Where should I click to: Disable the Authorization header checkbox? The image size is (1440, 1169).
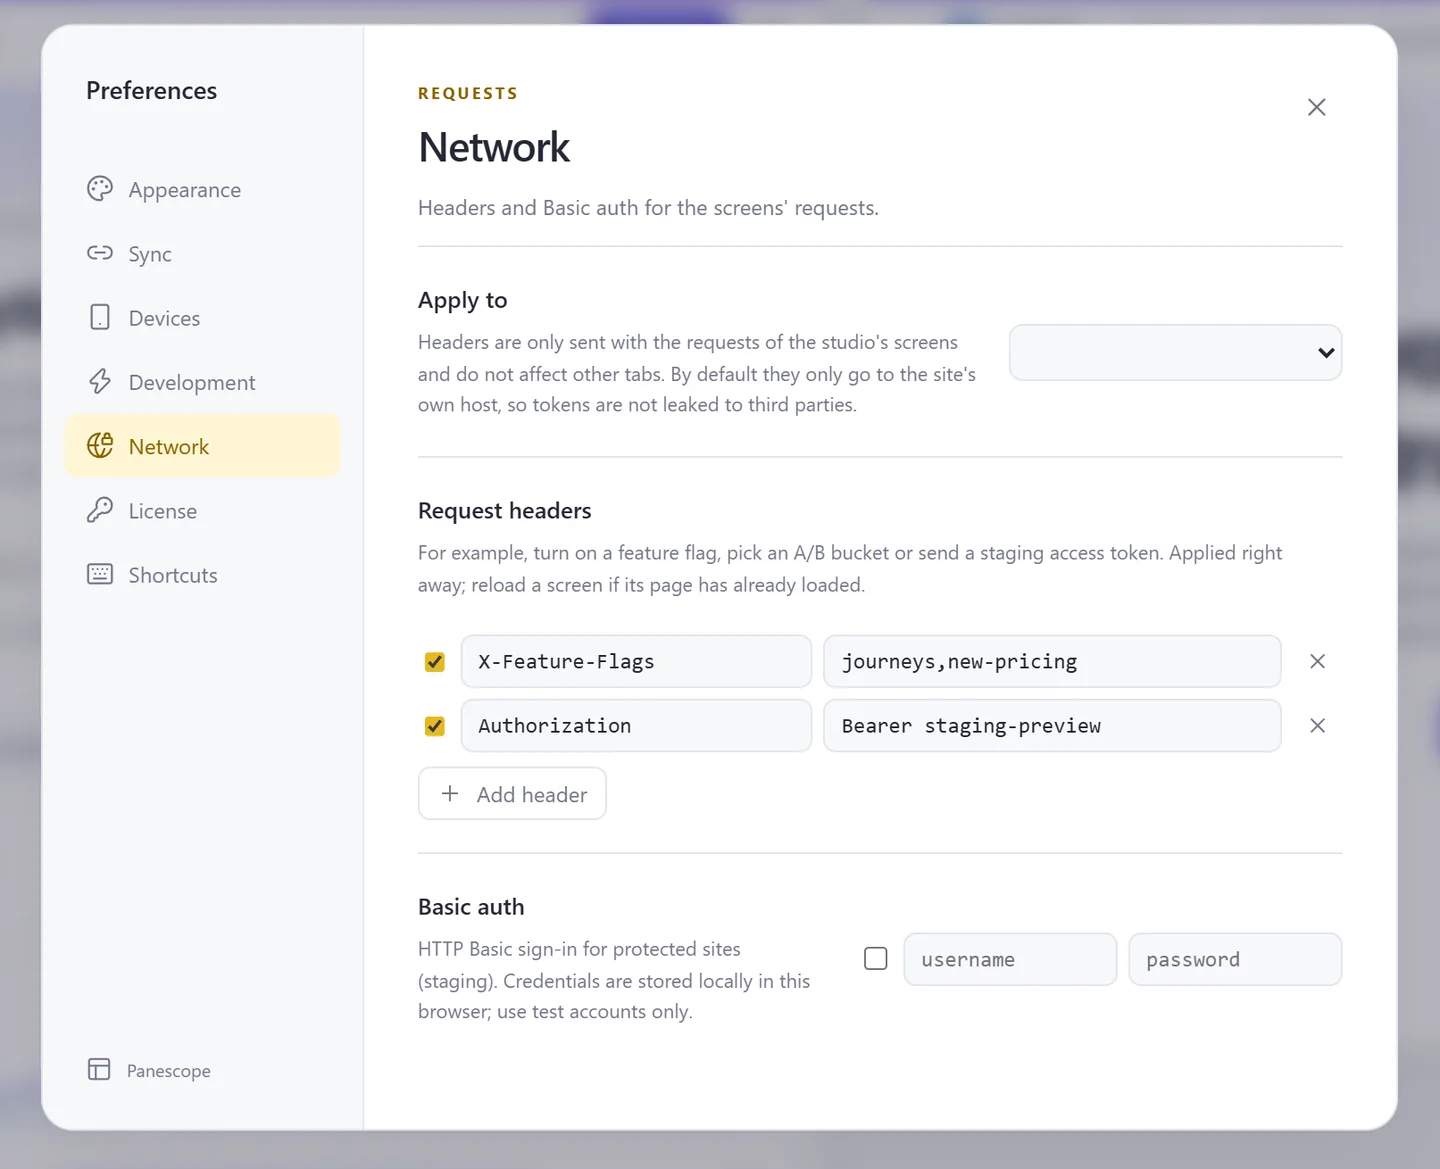point(435,726)
